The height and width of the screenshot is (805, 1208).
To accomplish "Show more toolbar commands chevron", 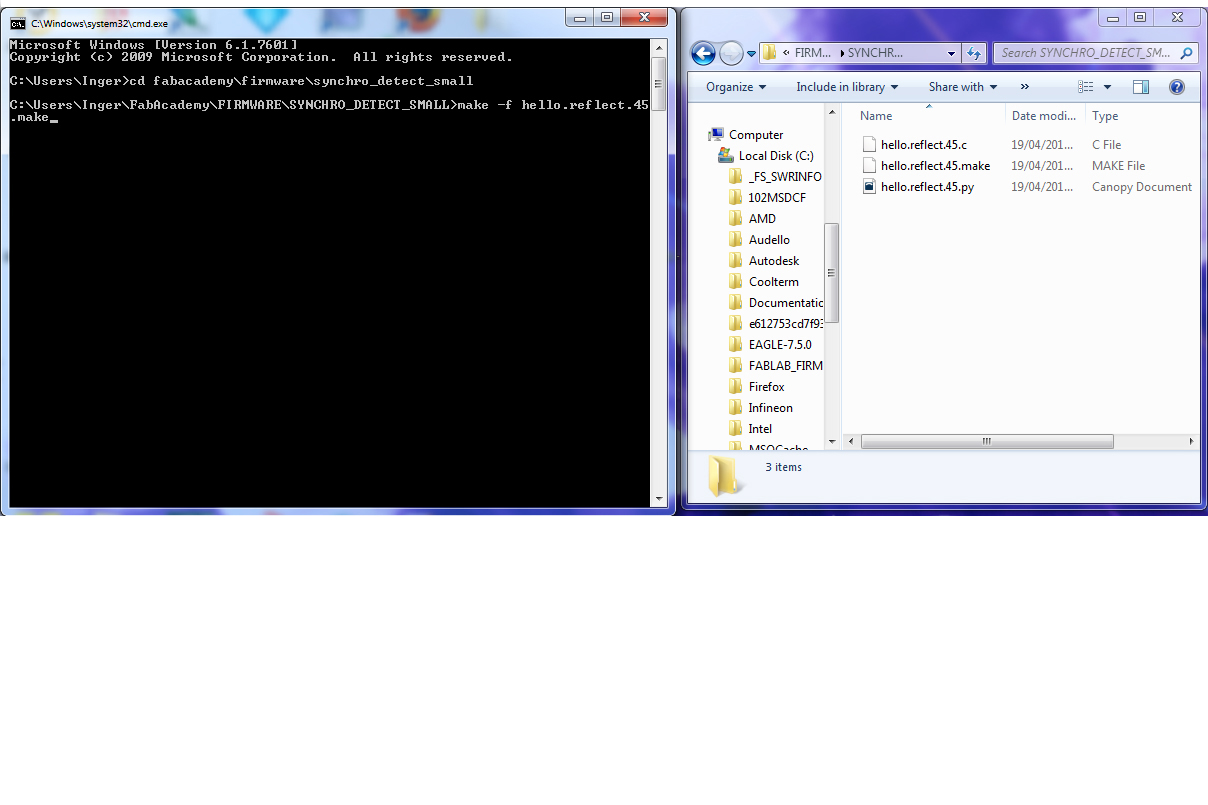I will pos(1024,87).
